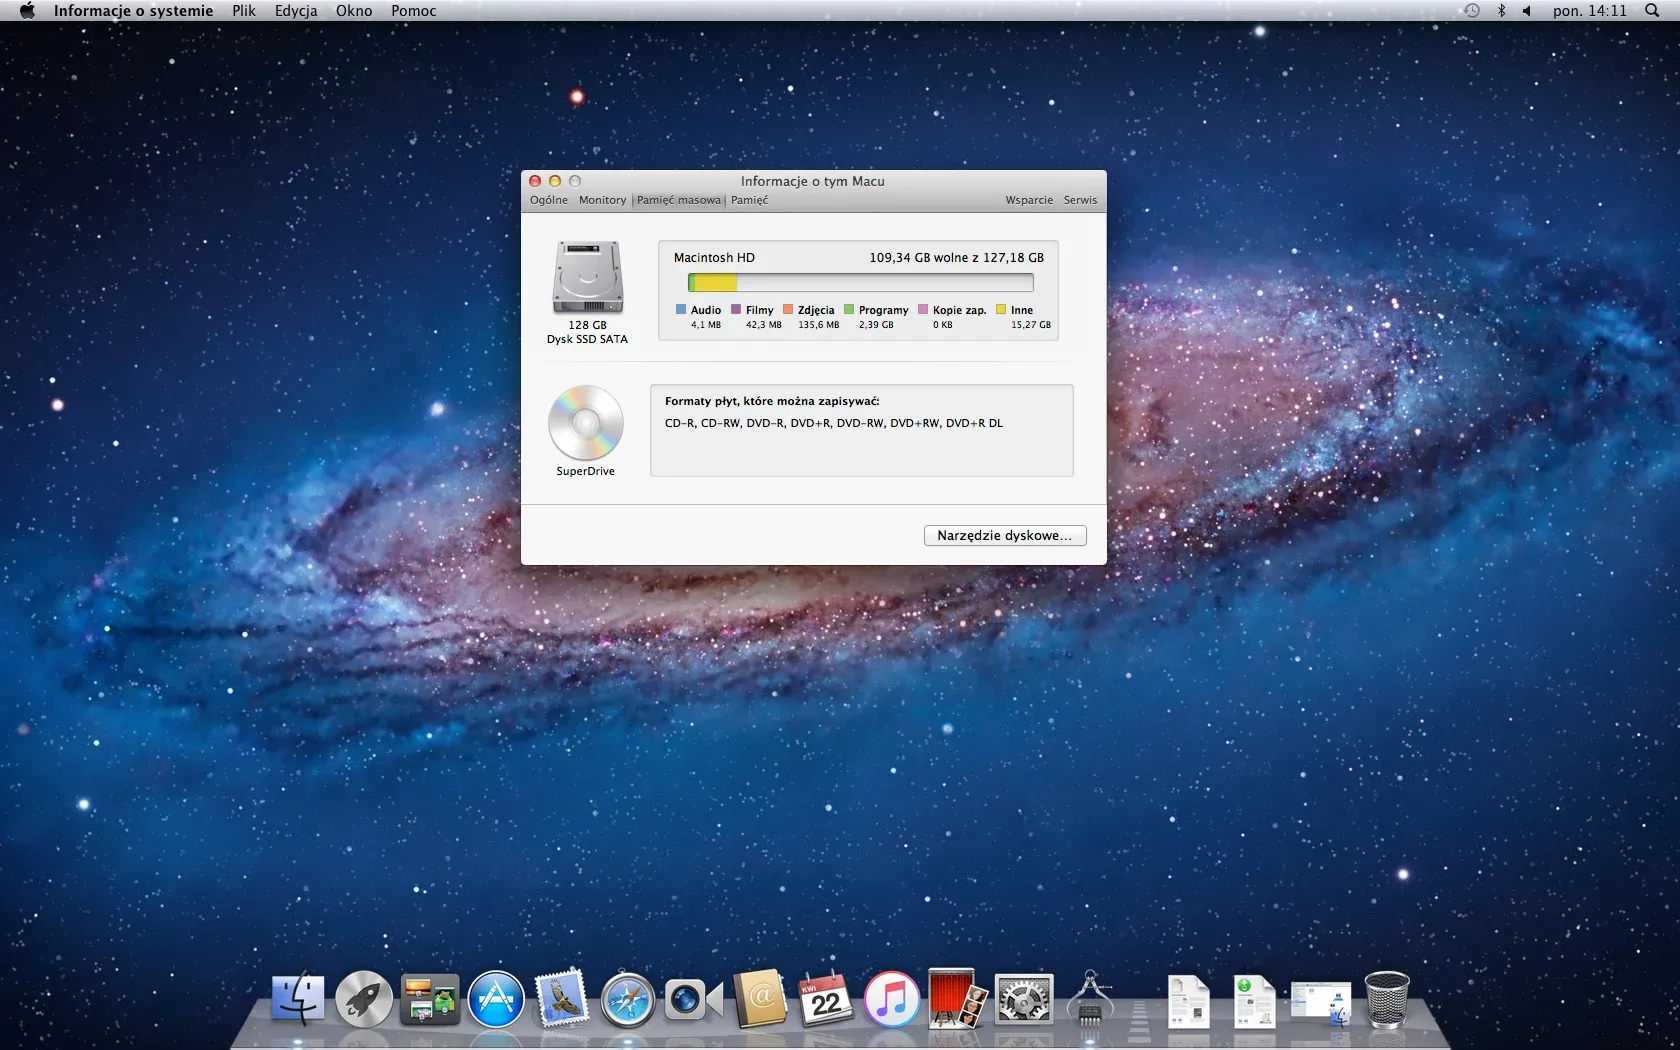Image resolution: width=1680 pixels, height=1050 pixels.
Task: Open Photo Booth in the Dock
Action: tap(957, 999)
